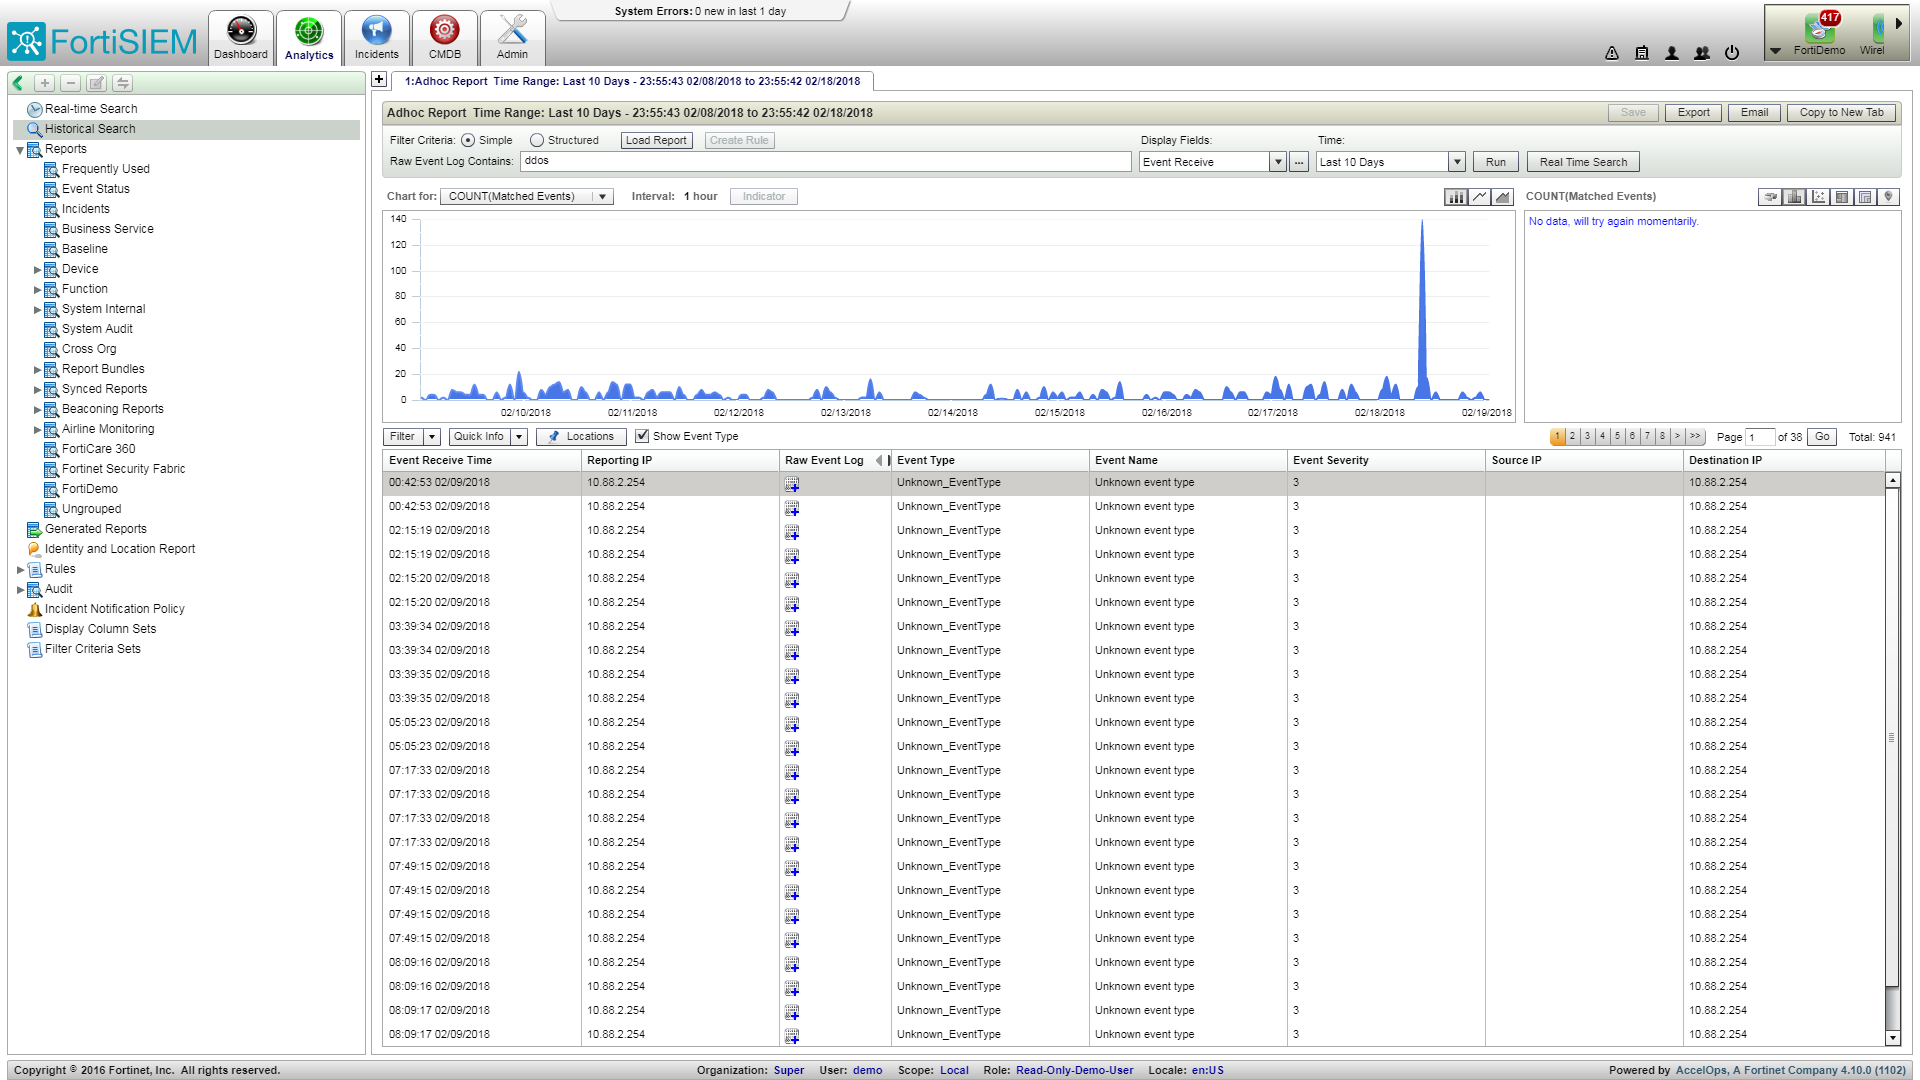Click the Export button

(1693, 113)
